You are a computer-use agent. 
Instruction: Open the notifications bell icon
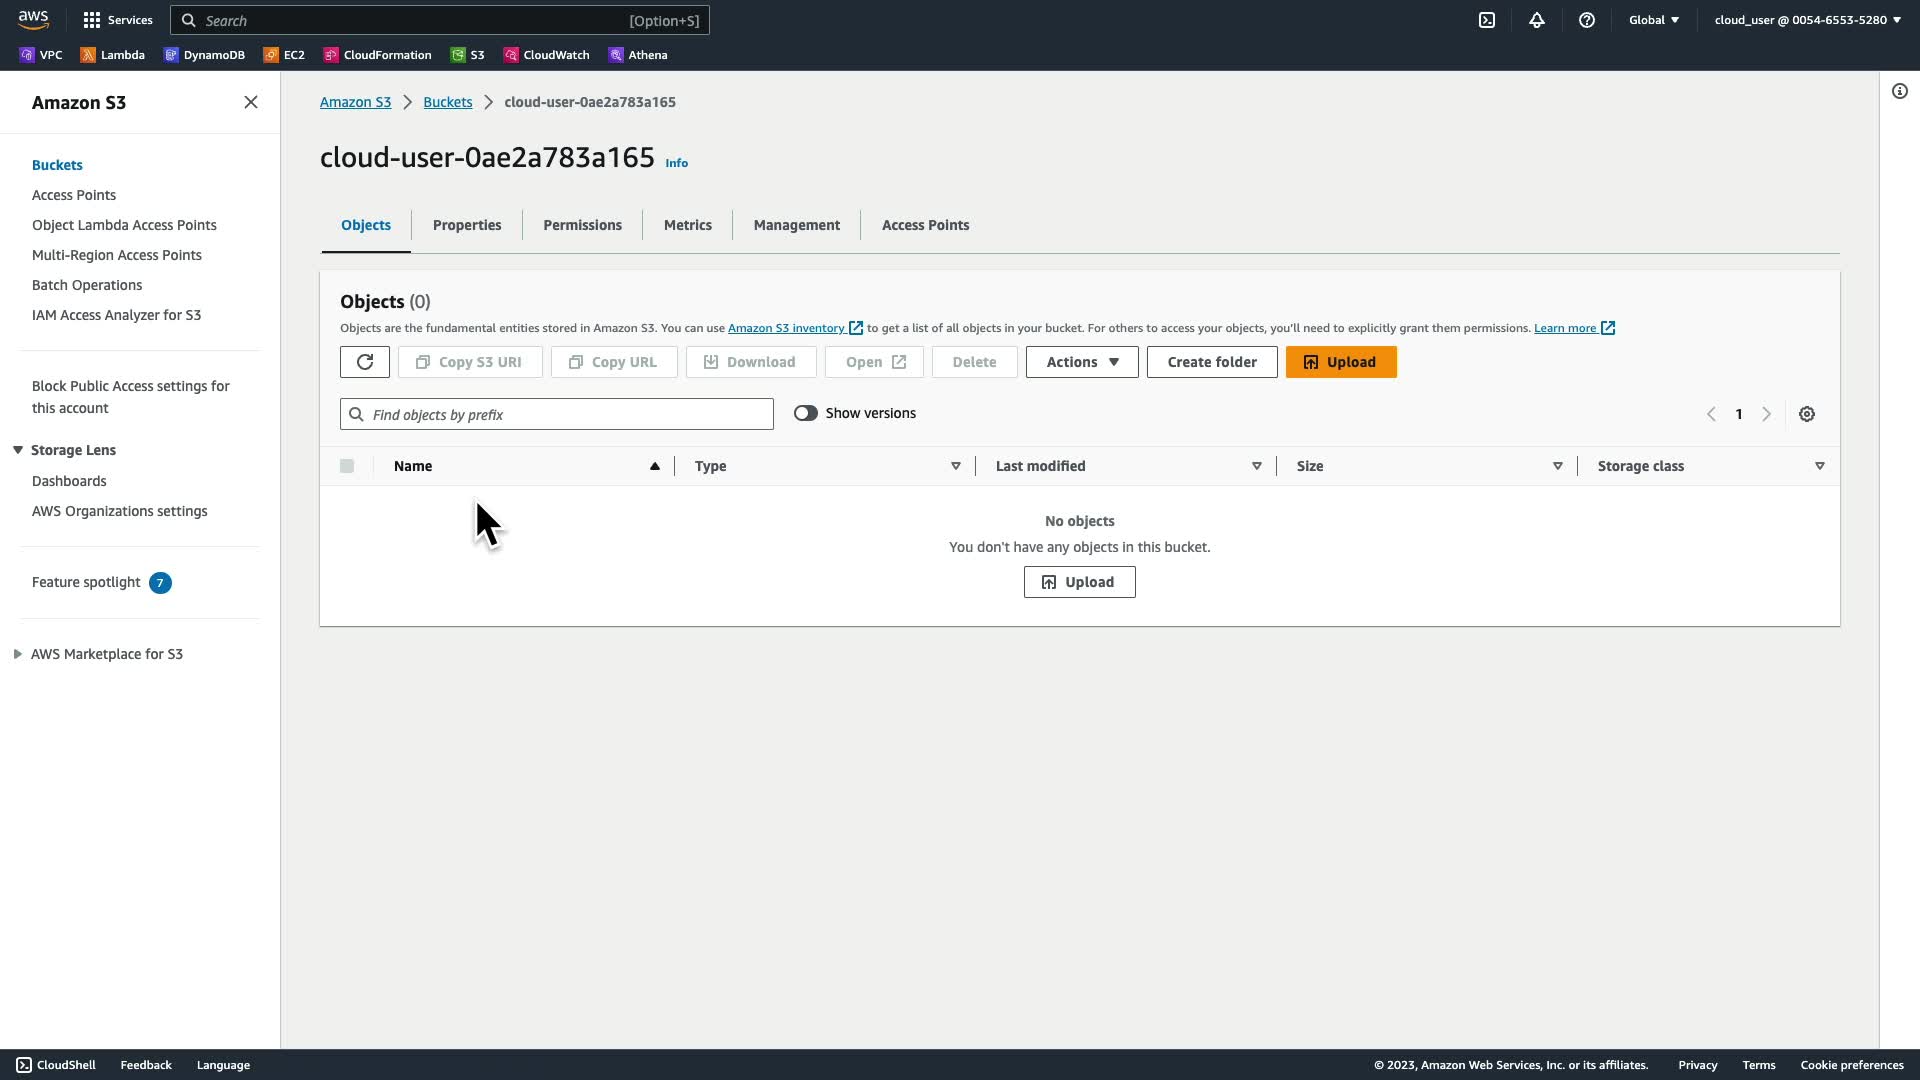click(x=1537, y=20)
